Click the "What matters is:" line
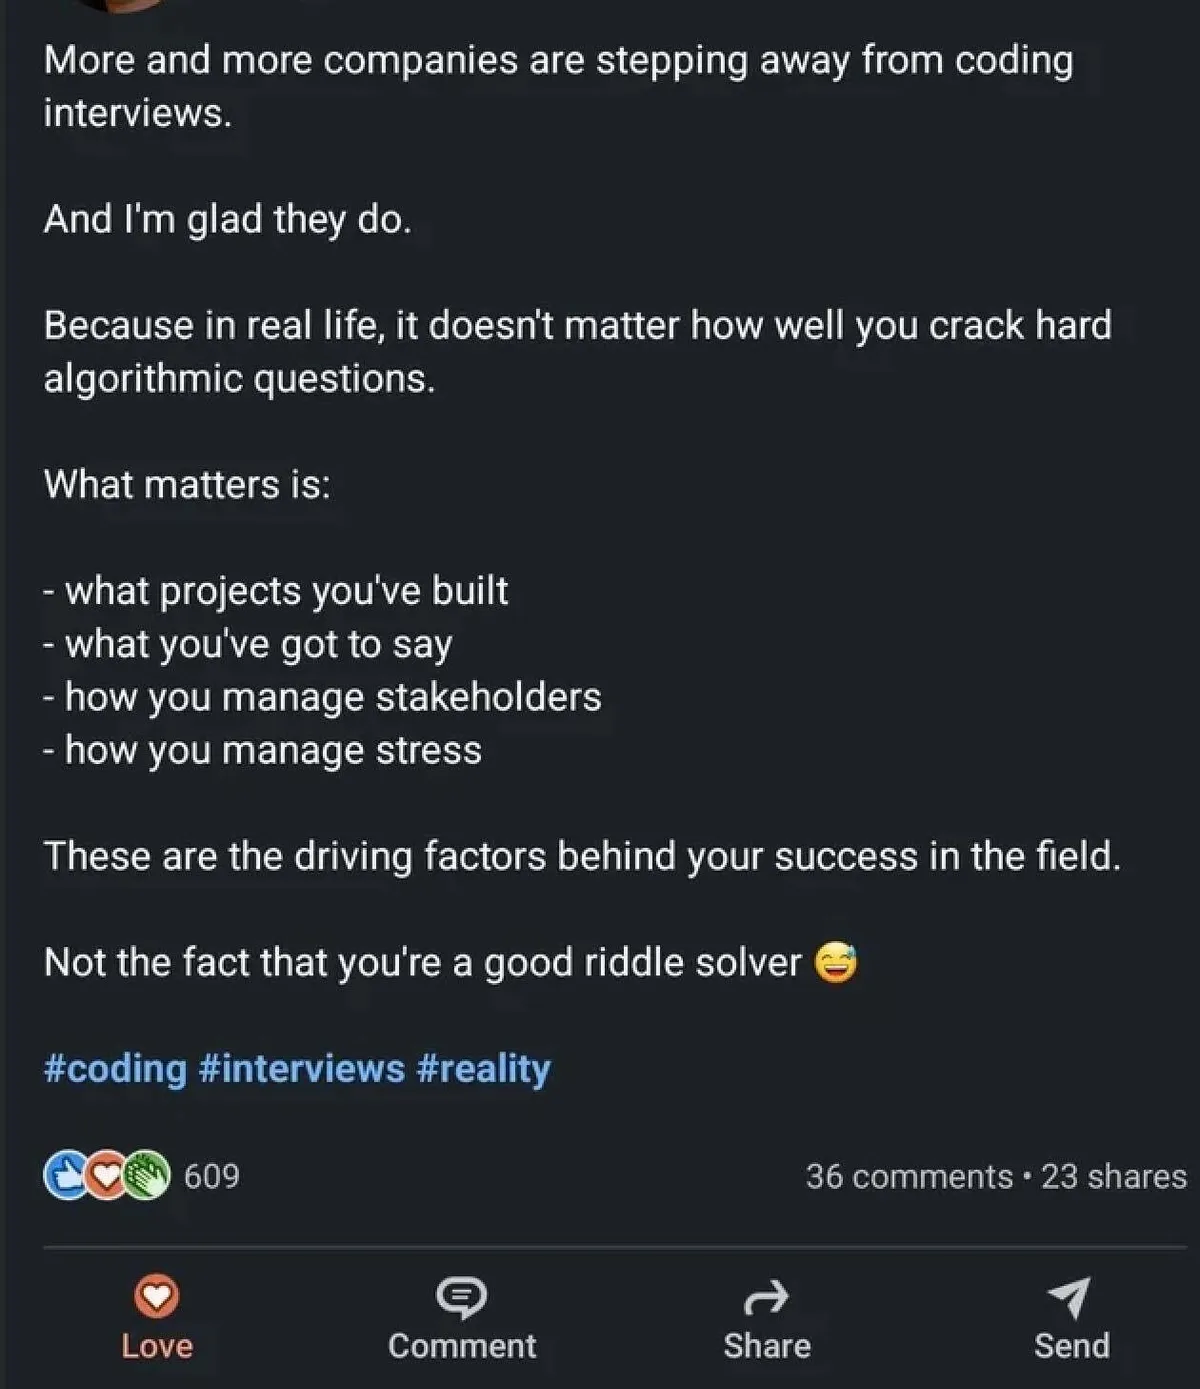1200x1389 pixels. tap(187, 485)
